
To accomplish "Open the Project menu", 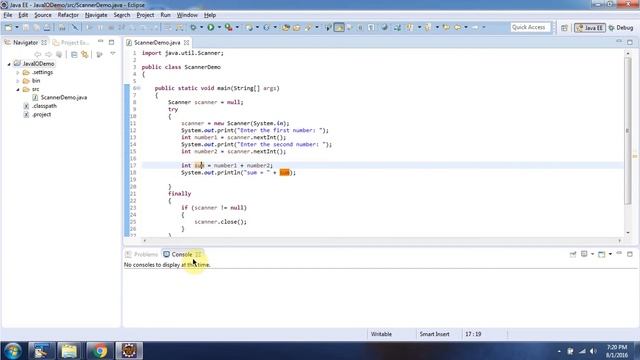I will point(145,15).
